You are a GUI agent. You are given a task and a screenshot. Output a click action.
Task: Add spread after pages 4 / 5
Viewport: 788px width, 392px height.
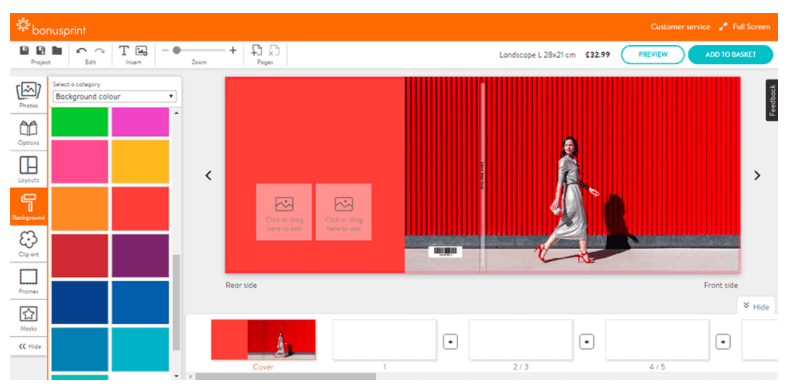[x=723, y=342]
